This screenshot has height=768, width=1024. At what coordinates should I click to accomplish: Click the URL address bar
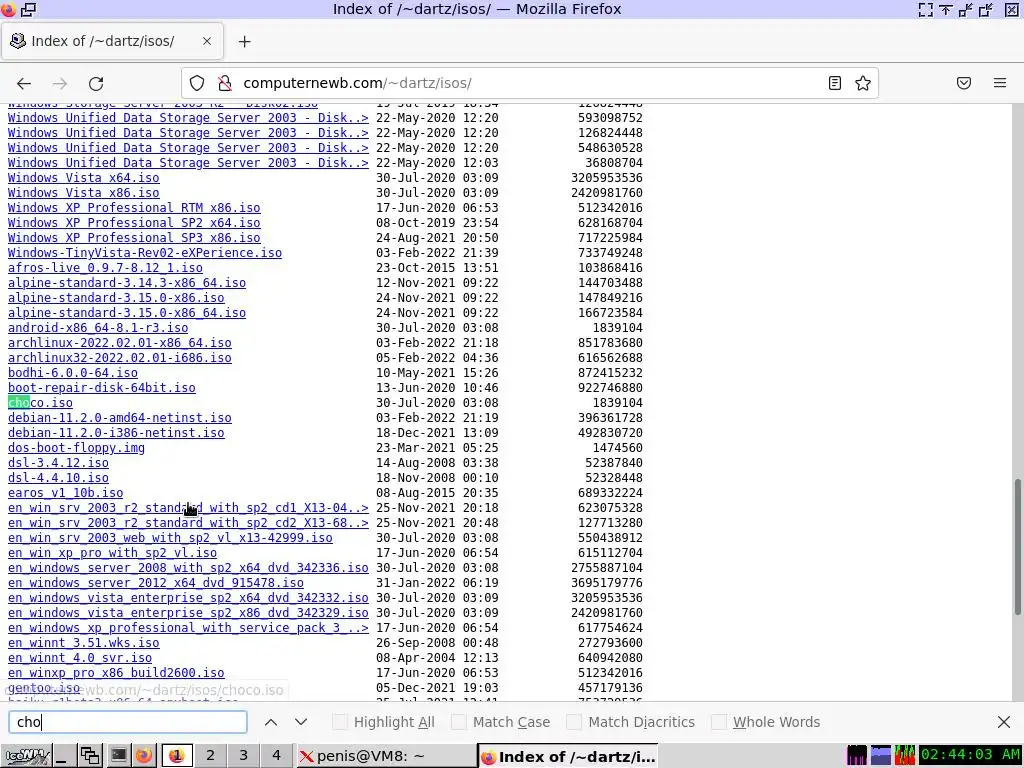tap(529, 83)
